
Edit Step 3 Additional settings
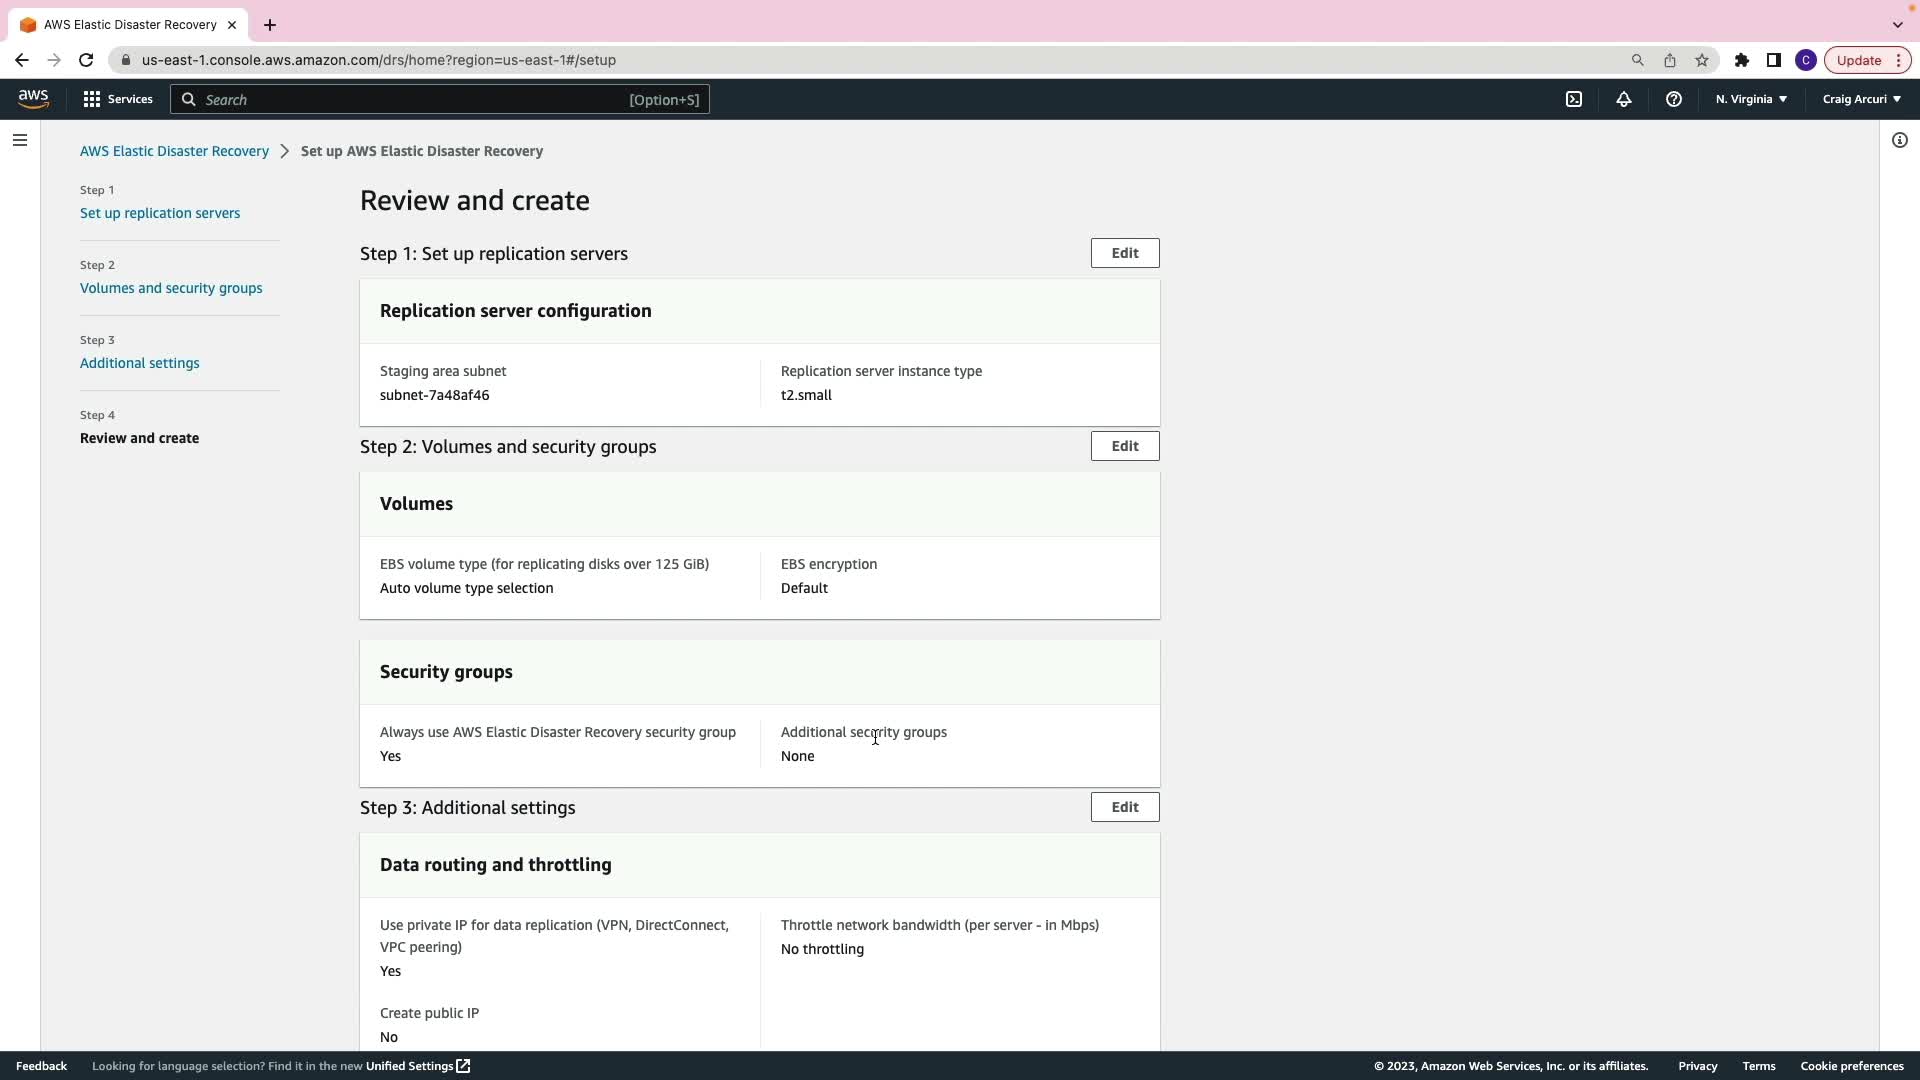pyautogui.click(x=1124, y=807)
